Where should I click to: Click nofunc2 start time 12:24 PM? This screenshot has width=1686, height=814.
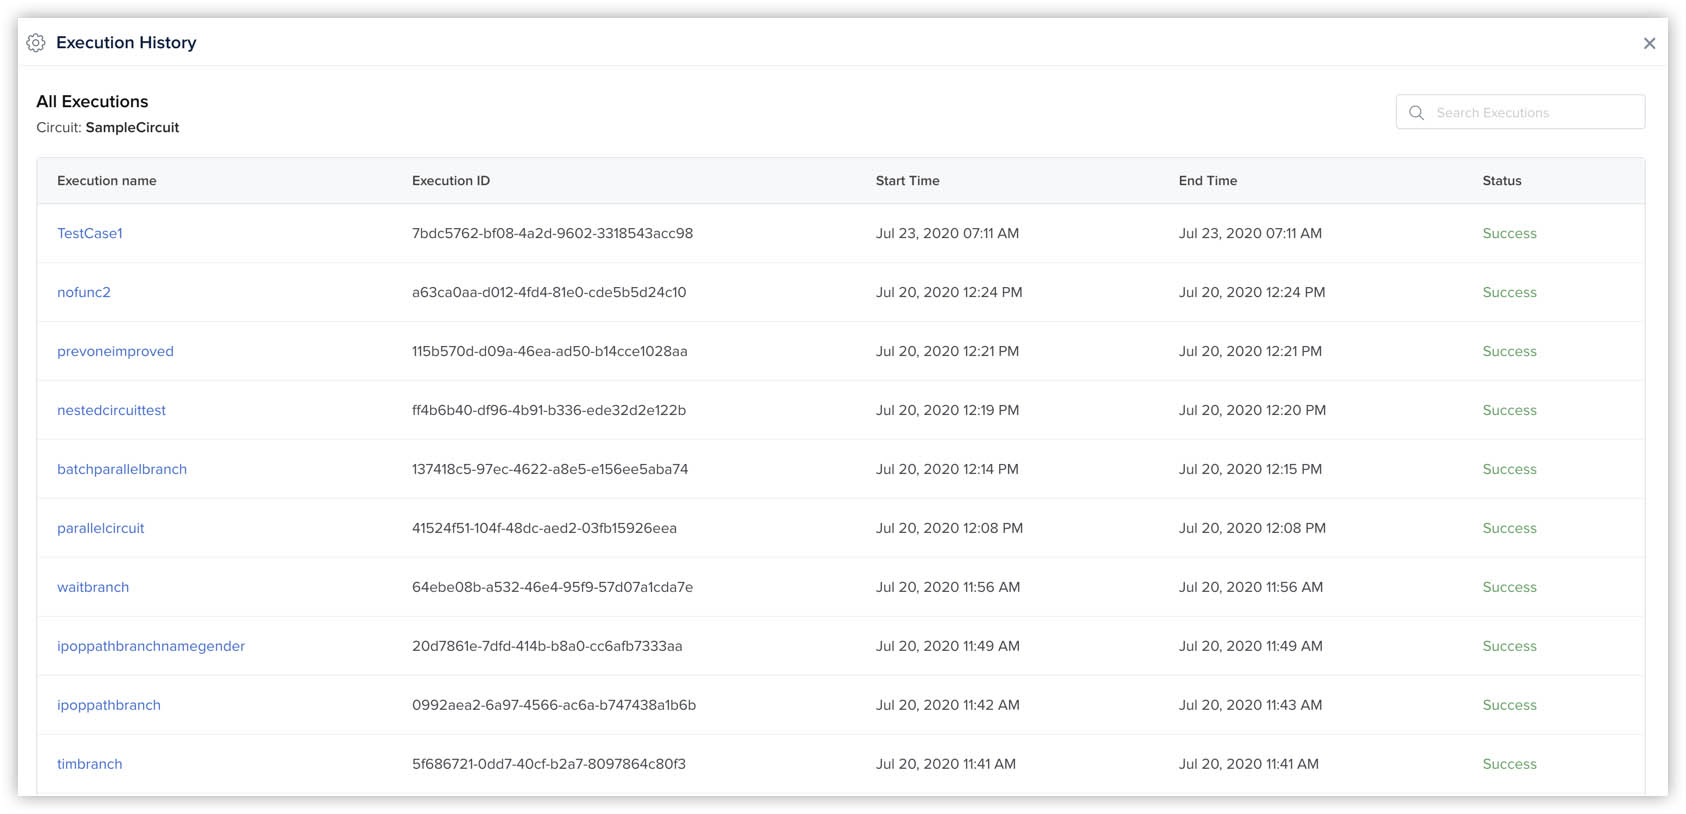click(949, 292)
